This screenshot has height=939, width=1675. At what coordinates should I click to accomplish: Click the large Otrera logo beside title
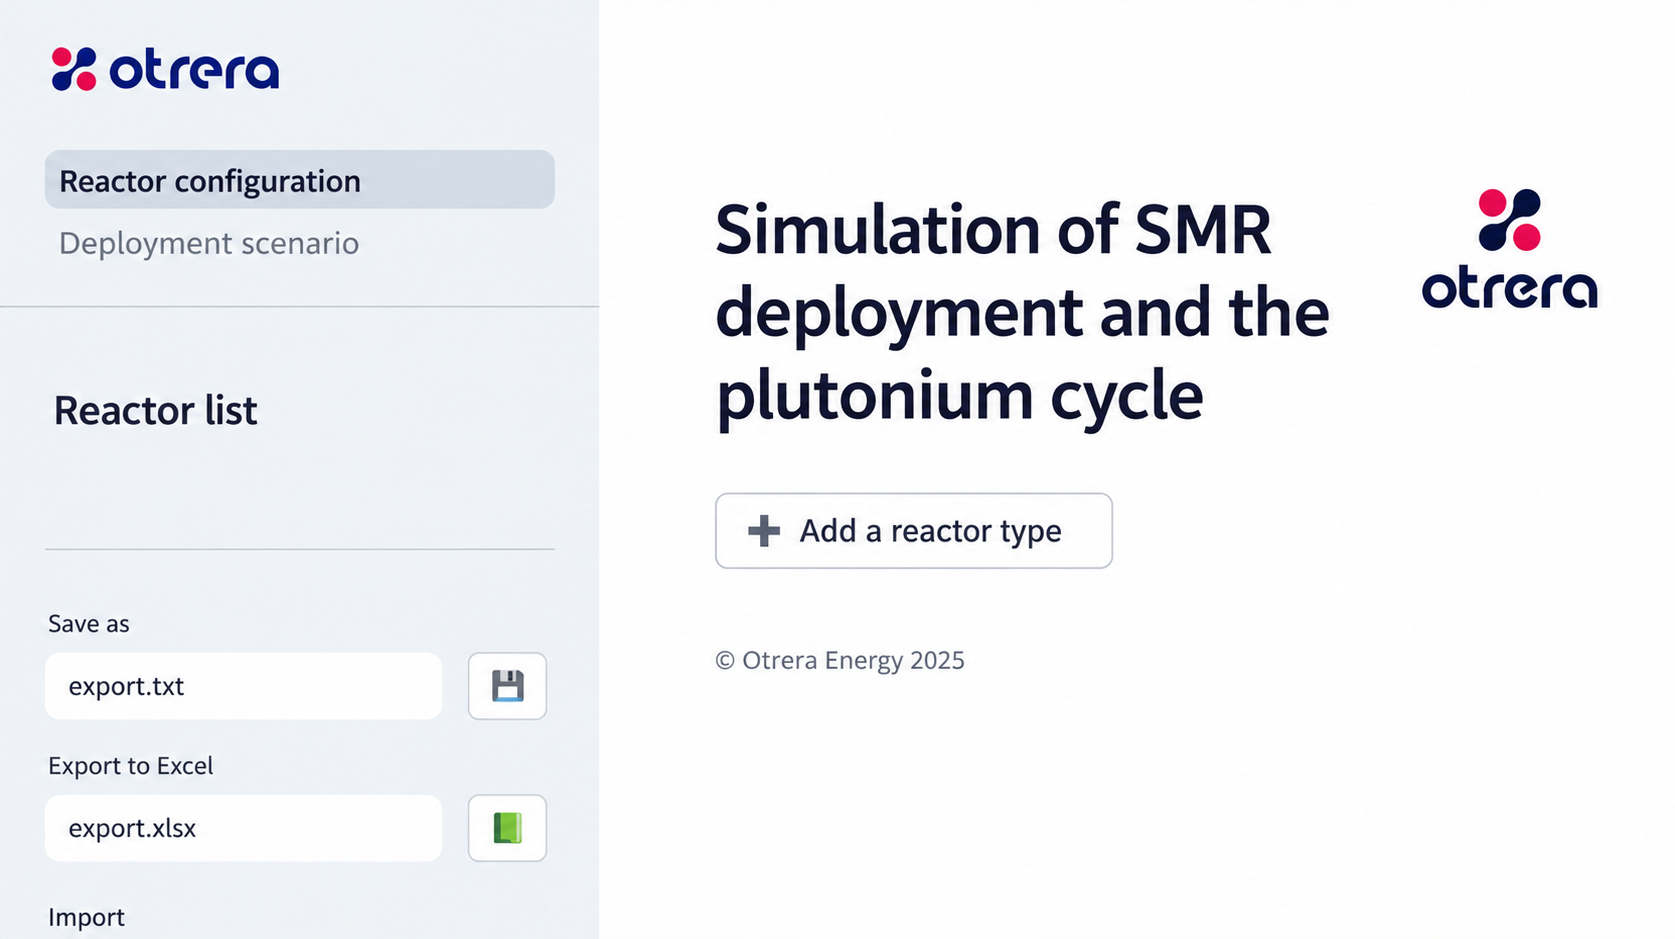point(1509,248)
